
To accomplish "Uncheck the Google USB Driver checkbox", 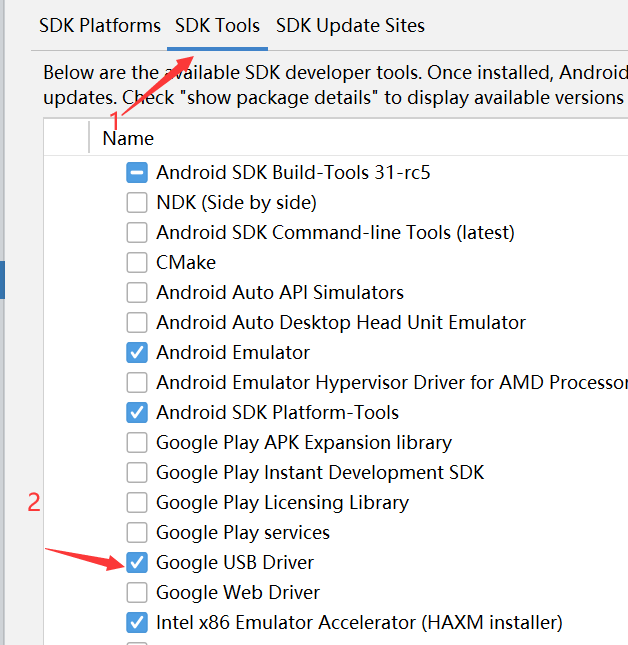I will (x=137, y=563).
